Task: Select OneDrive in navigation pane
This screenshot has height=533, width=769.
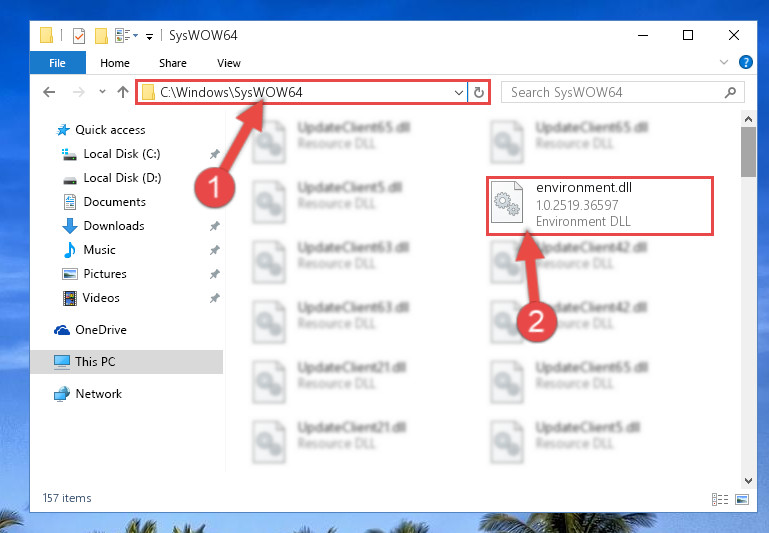Action: pos(101,330)
